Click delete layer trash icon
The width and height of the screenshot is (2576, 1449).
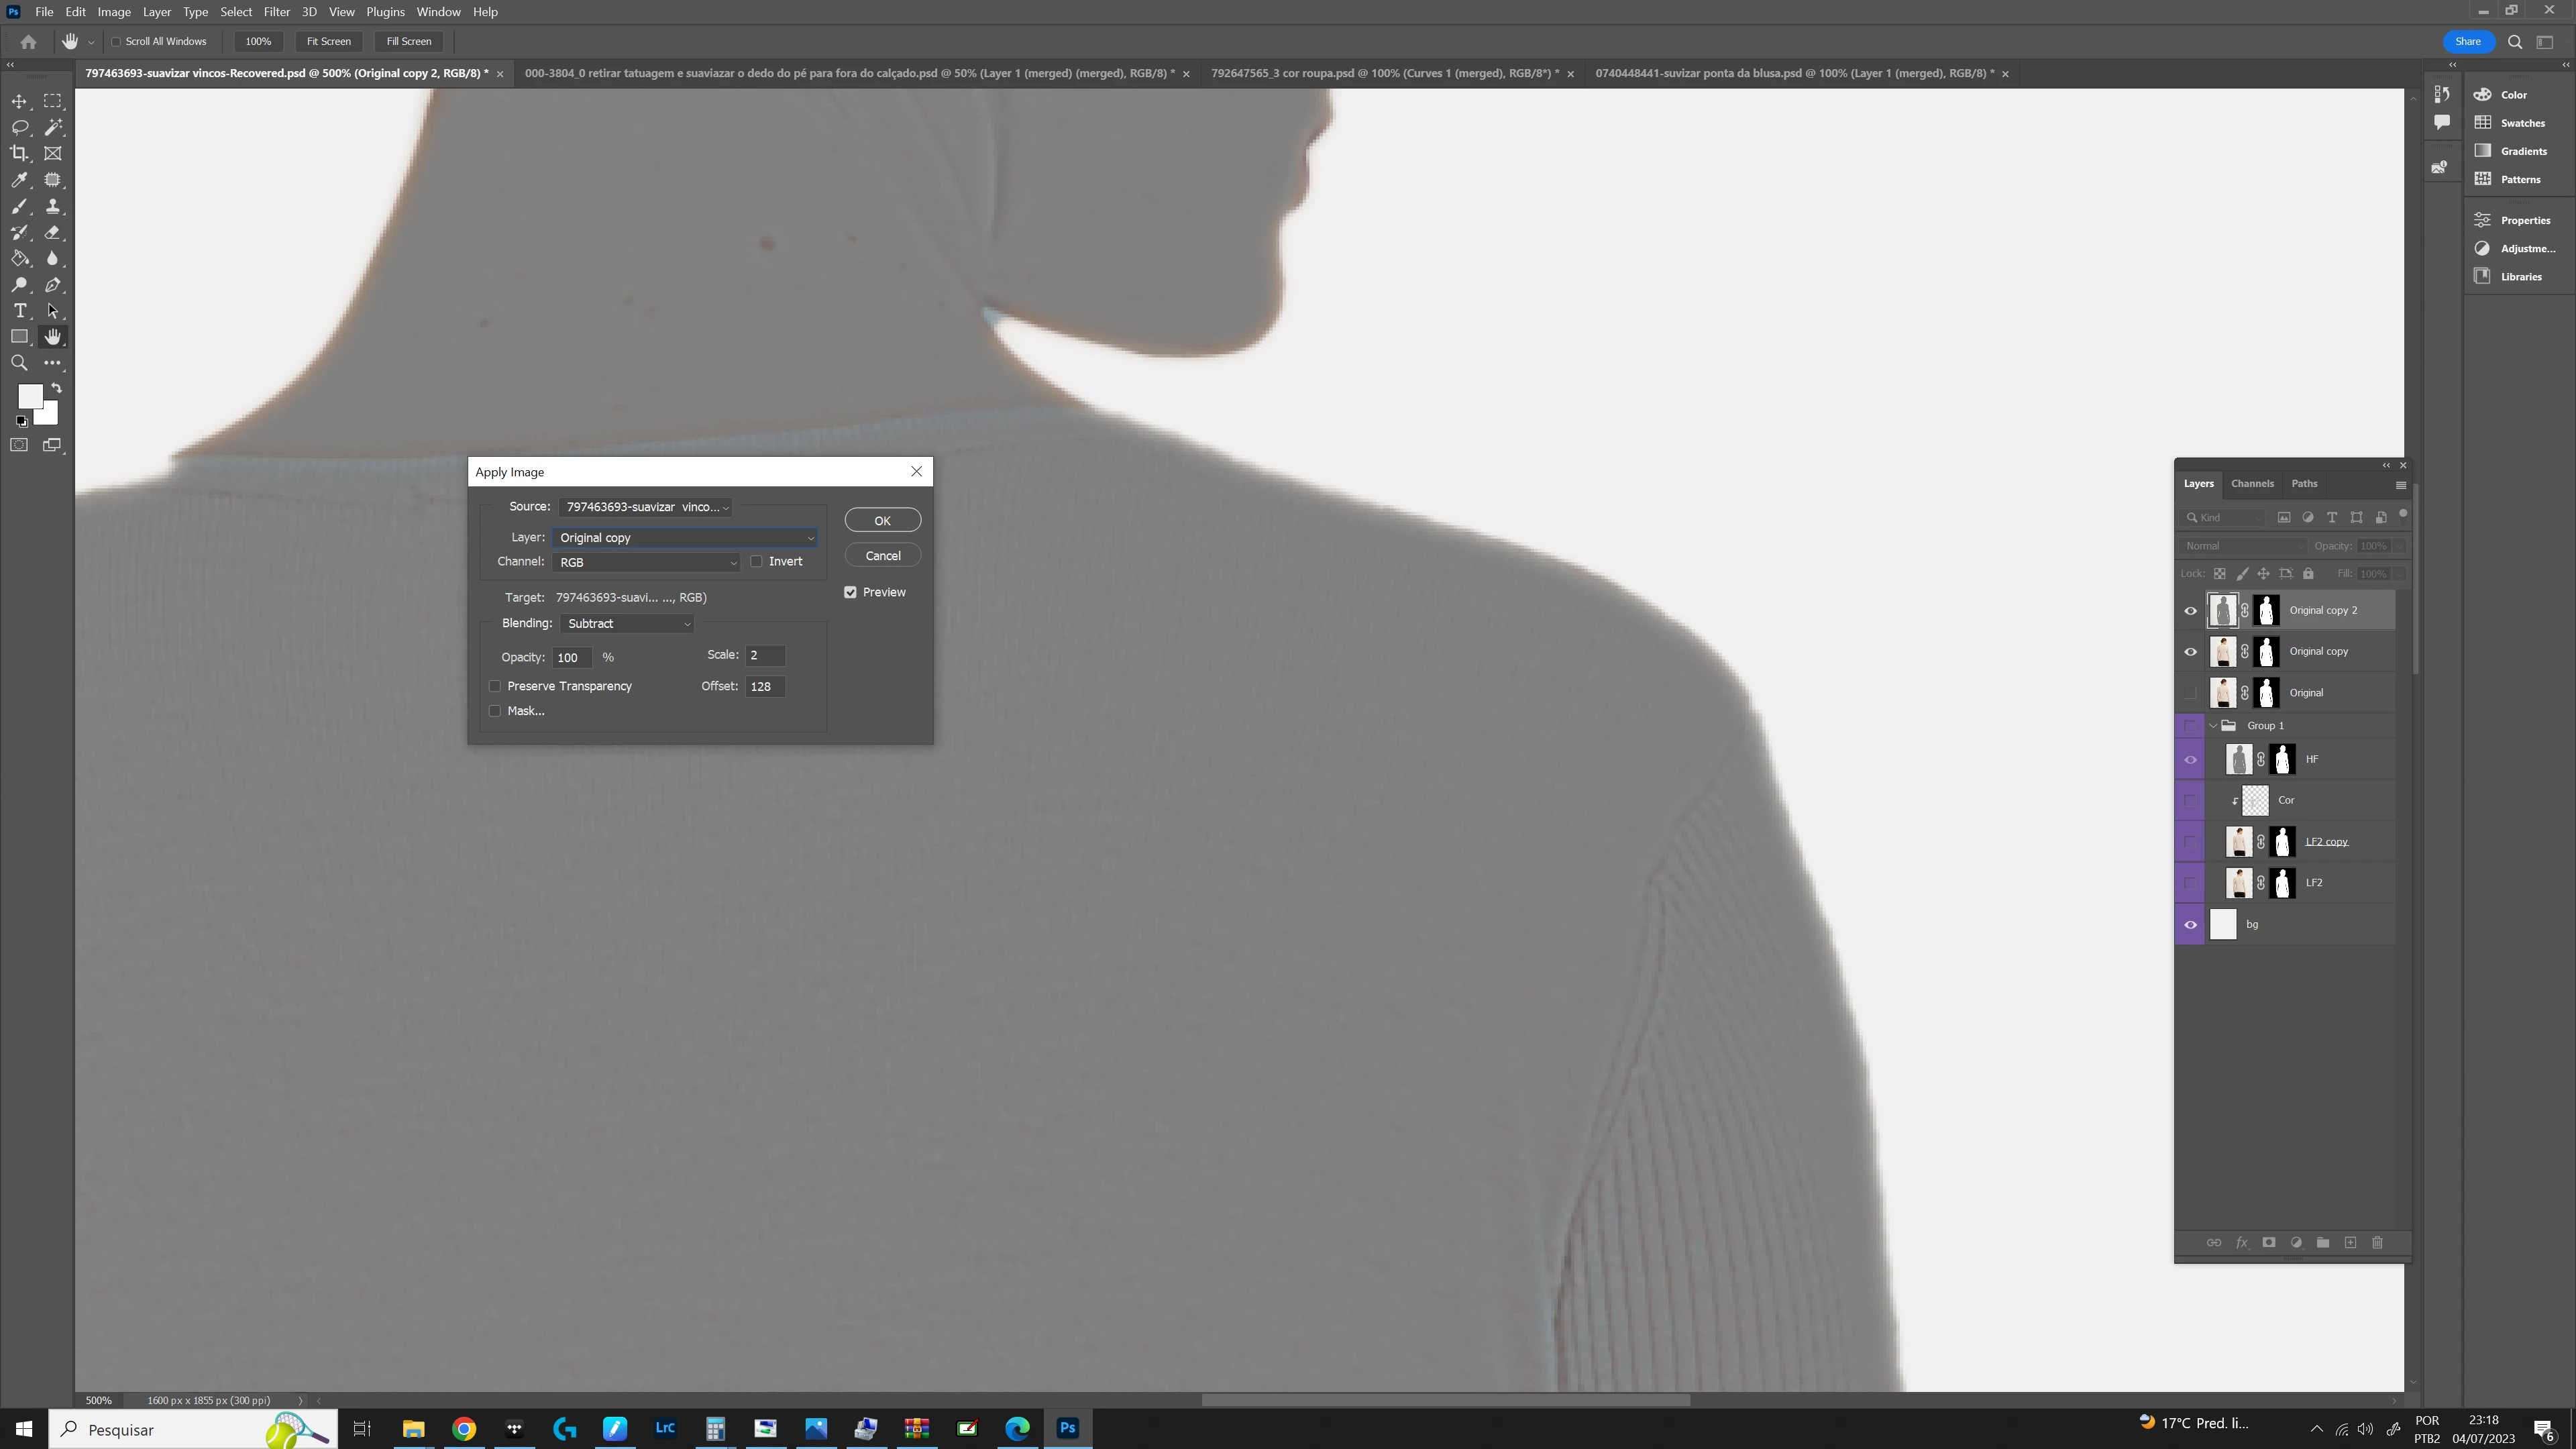coord(2377,1242)
